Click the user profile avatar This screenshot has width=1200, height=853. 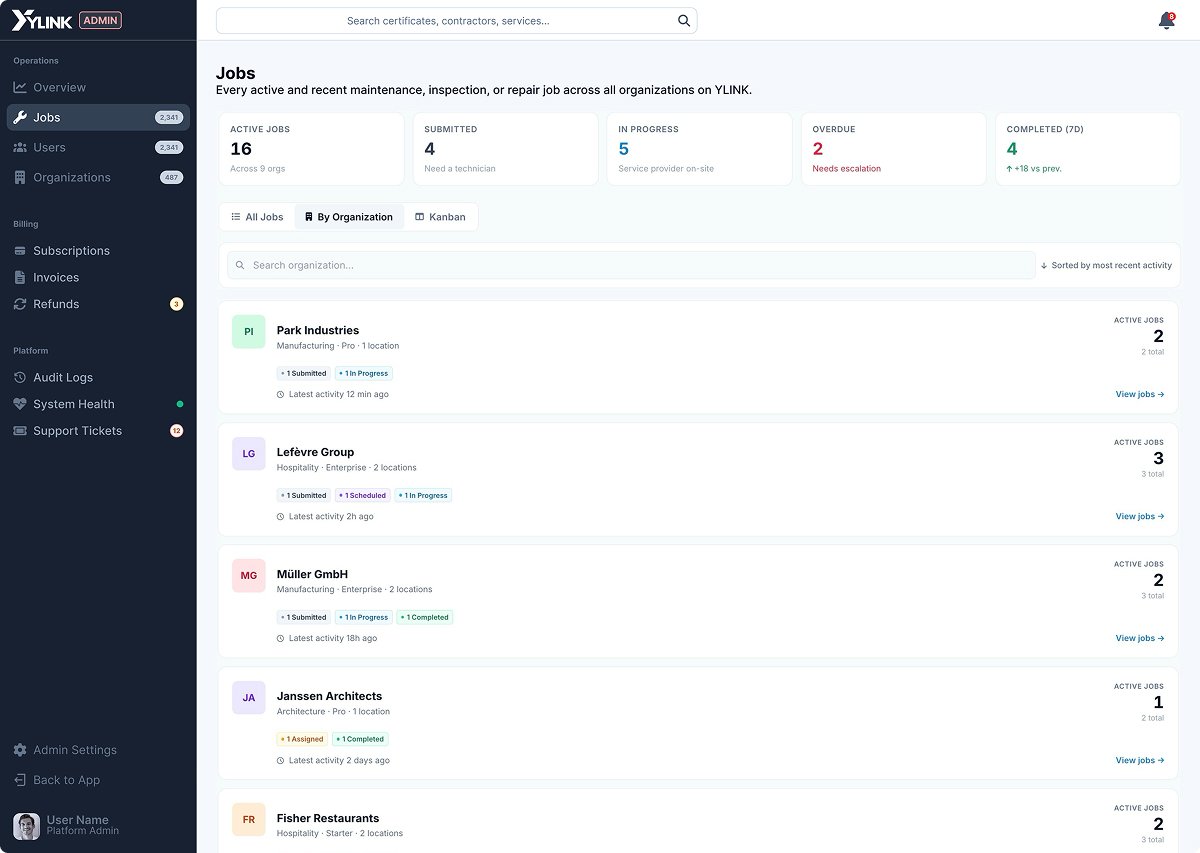(x=27, y=826)
